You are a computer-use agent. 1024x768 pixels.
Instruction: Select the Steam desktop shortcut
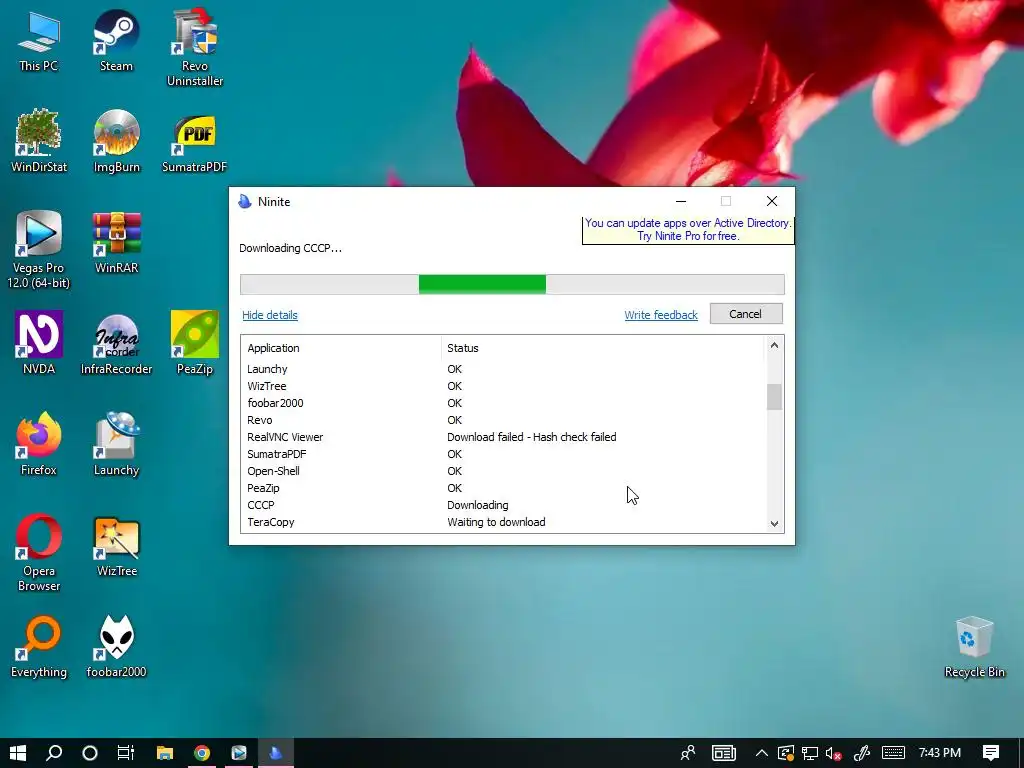tap(116, 42)
